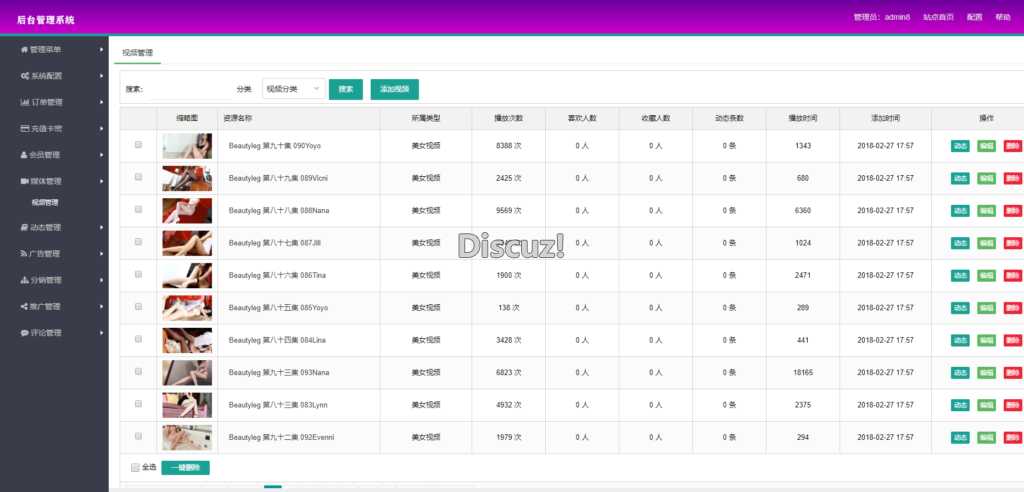The image size is (1024, 492).
Task: Click the teal 动态 button in the 088Nana row
Action: [960, 210]
